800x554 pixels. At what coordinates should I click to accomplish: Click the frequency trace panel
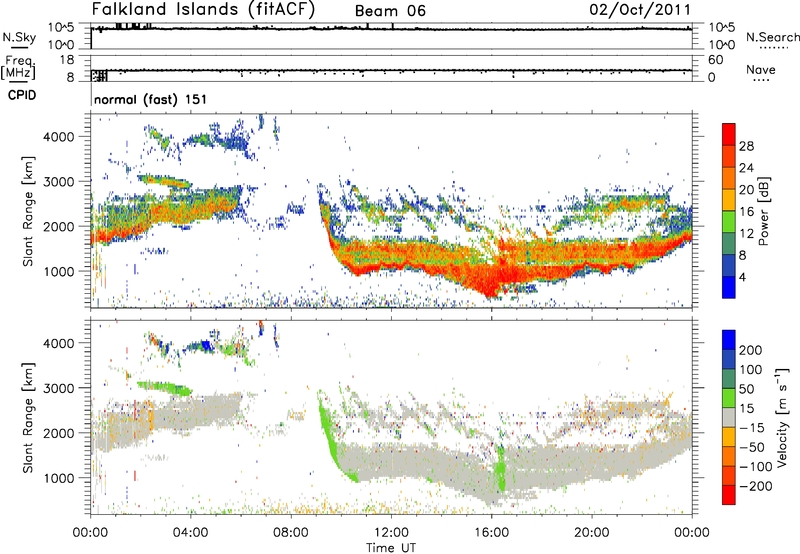(x=391, y=68)
